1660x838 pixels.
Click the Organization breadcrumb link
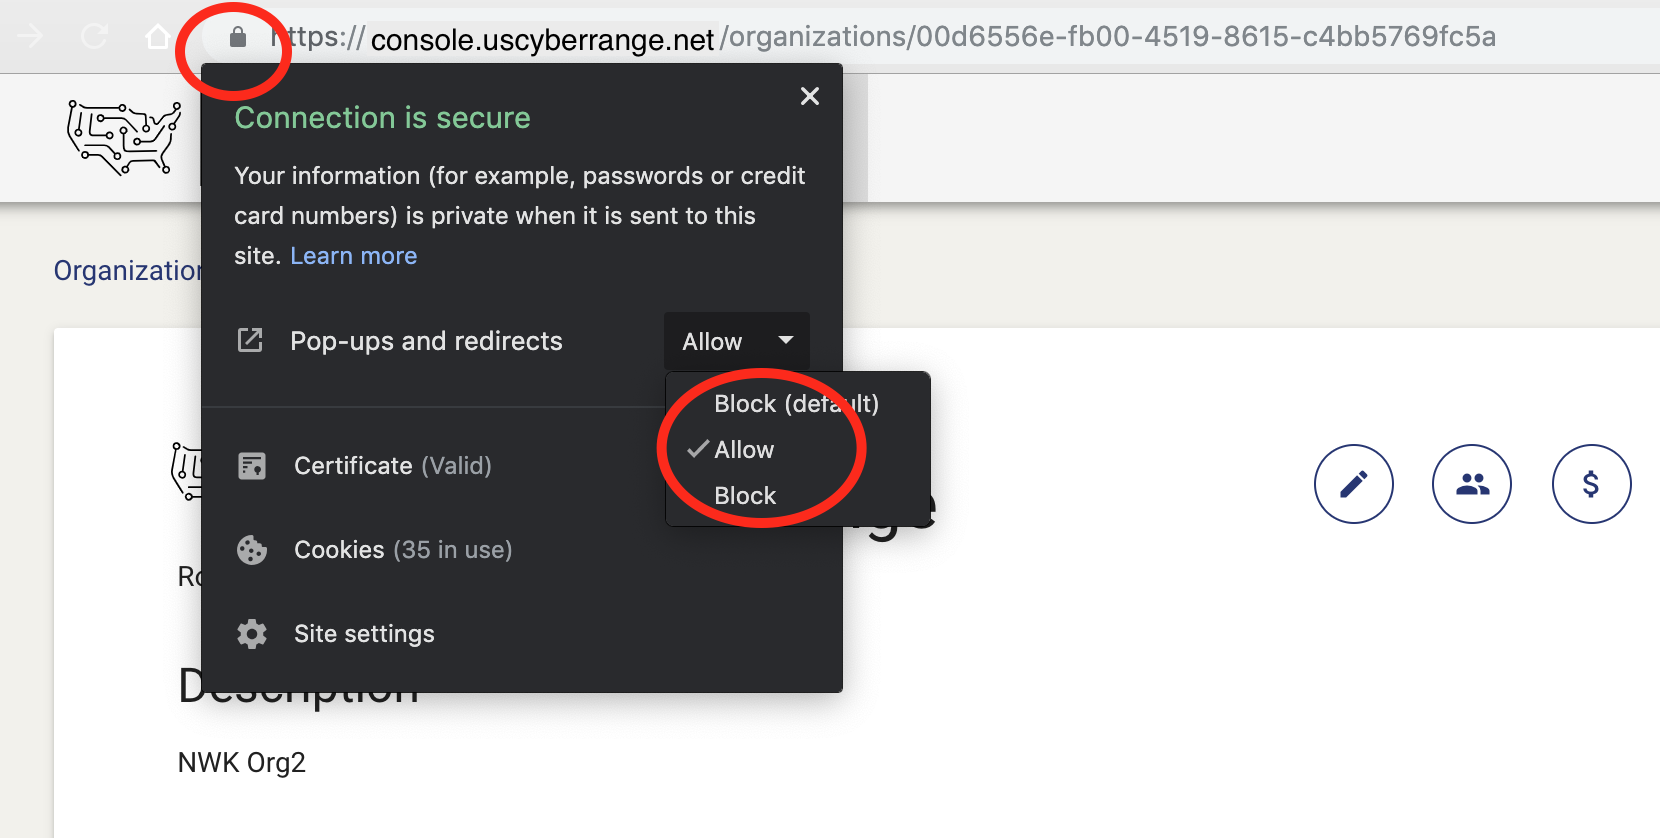pyautogui.click(x=128, y=270)
